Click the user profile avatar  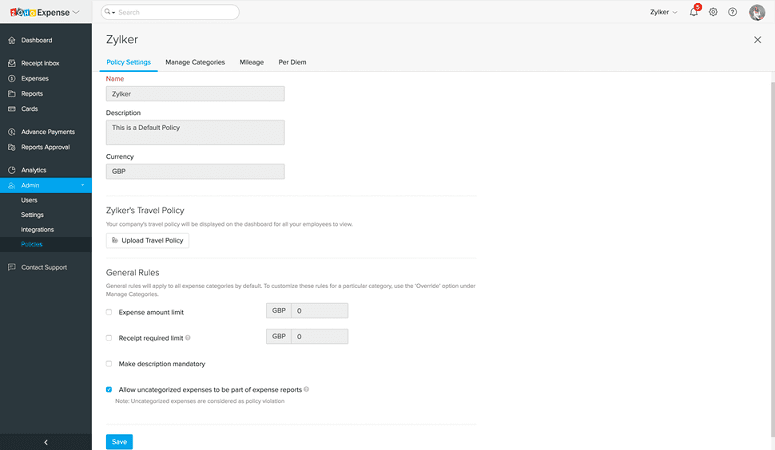point(757,12)
